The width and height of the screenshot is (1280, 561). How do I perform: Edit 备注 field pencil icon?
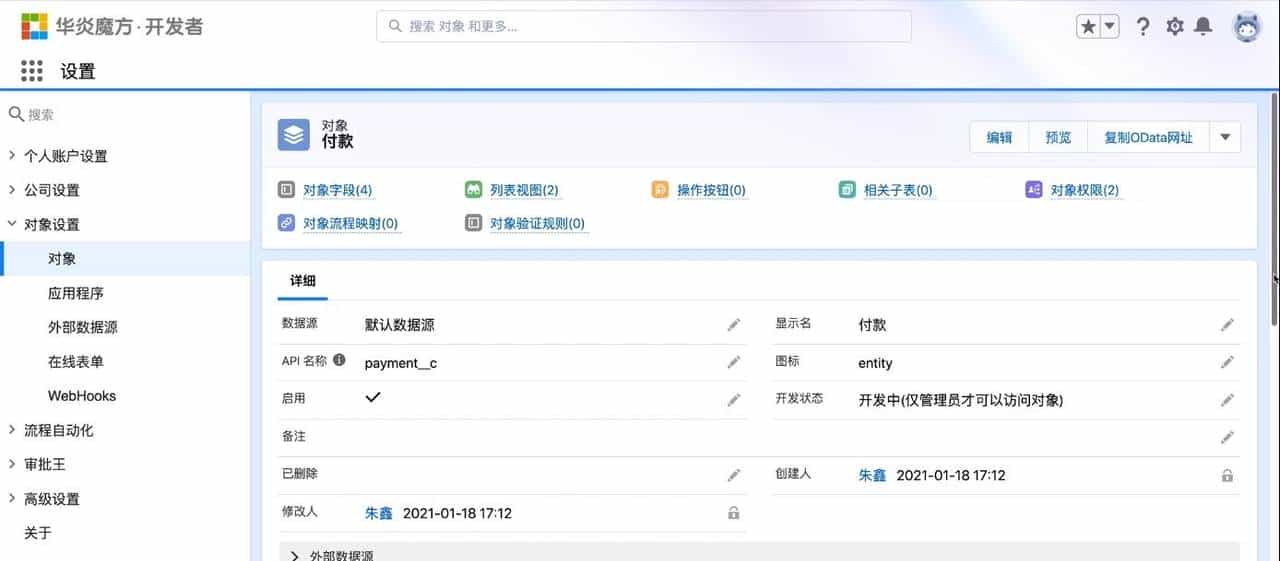pos(1227,437)
